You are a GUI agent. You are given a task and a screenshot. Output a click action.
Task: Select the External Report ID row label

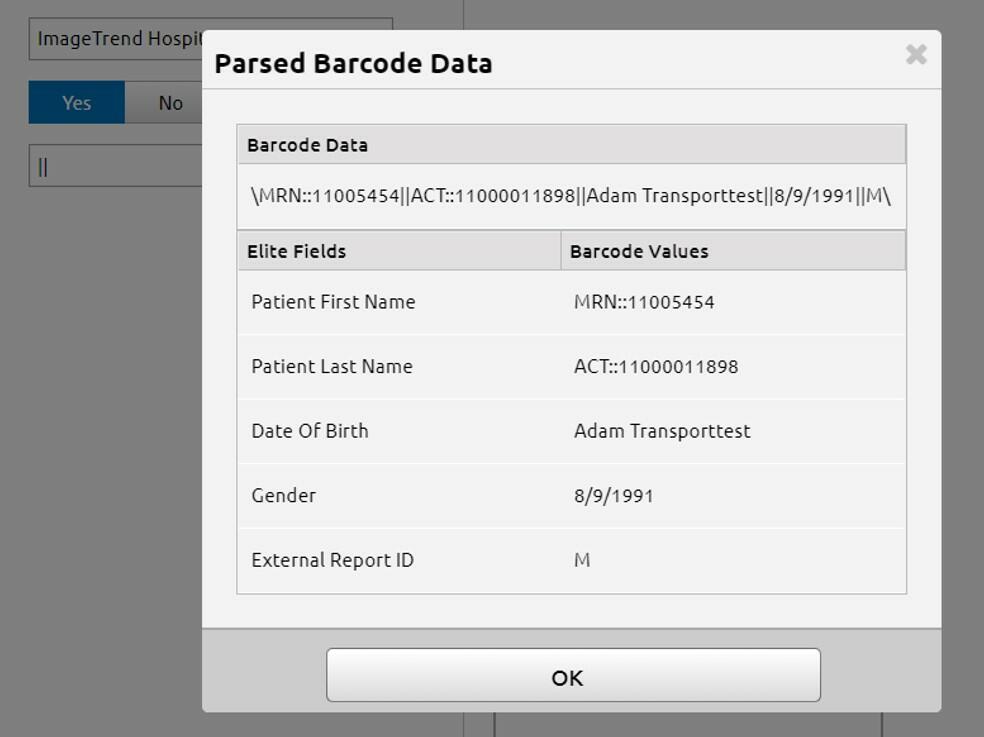point(332,560)
